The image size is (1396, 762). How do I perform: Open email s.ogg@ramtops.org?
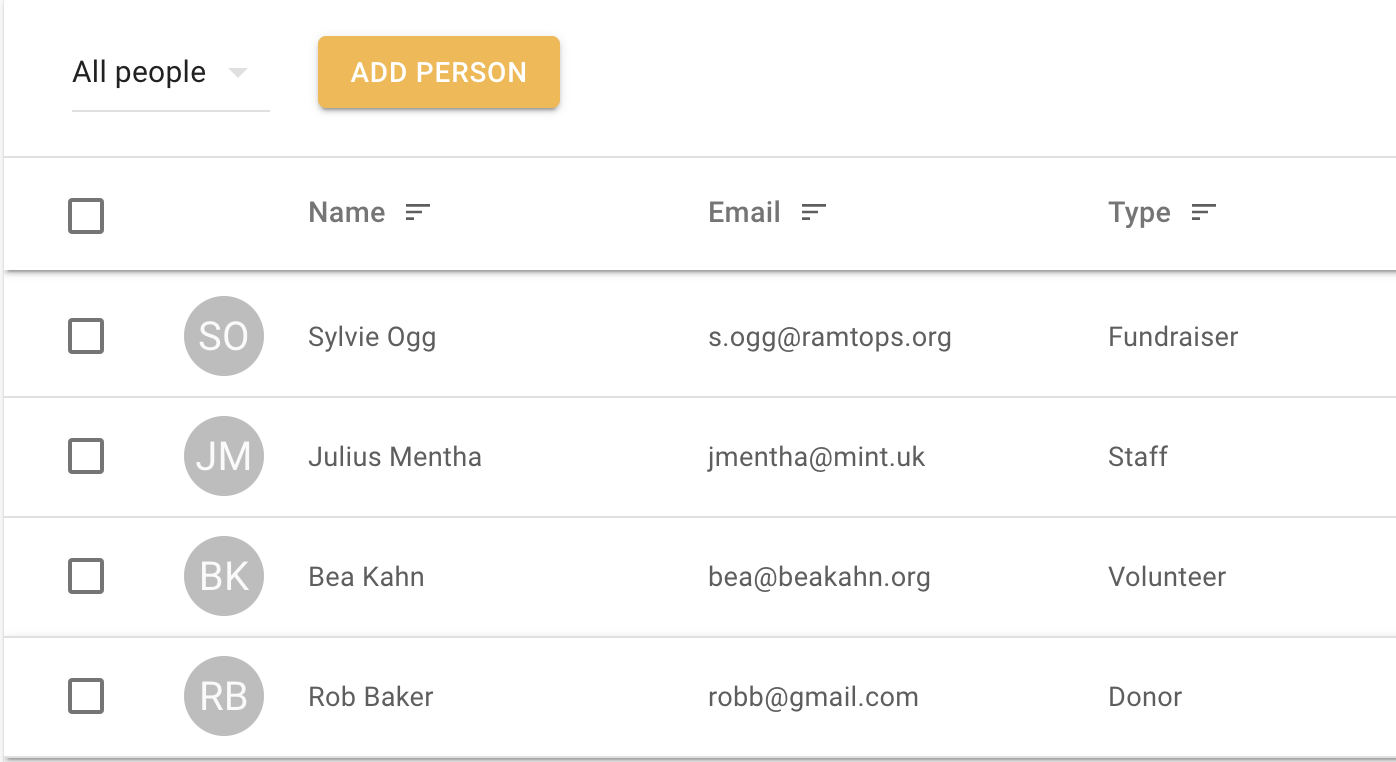[829, 337]
